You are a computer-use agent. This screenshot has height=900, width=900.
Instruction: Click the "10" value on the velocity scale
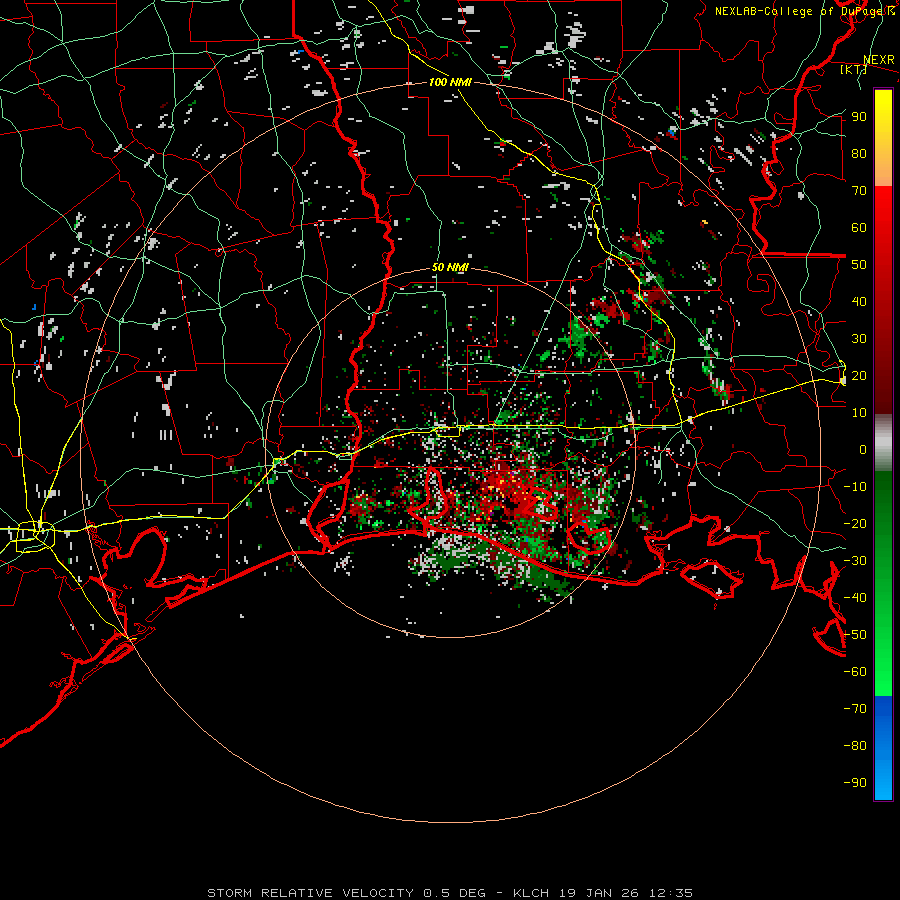point(859,413)
